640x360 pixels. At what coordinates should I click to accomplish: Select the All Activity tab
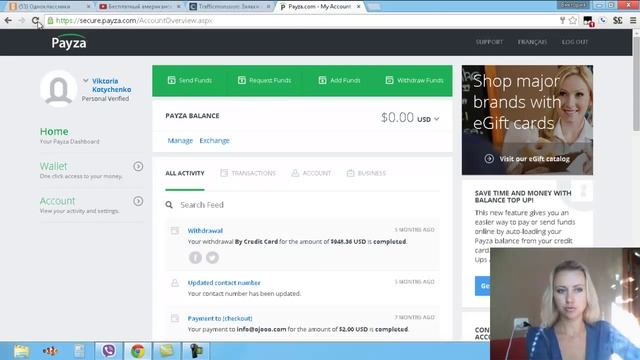tap(184, 173)
